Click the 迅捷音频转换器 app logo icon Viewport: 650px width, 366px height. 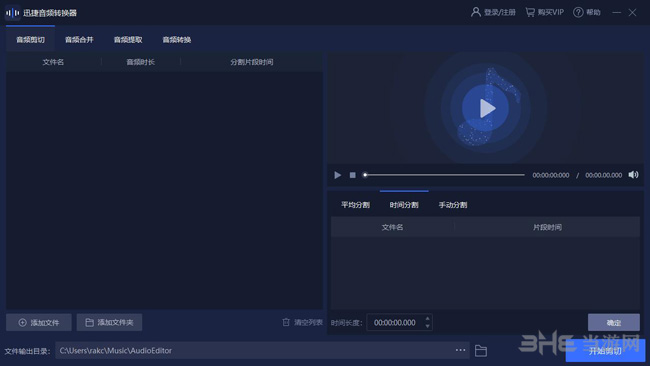[12, 13]
